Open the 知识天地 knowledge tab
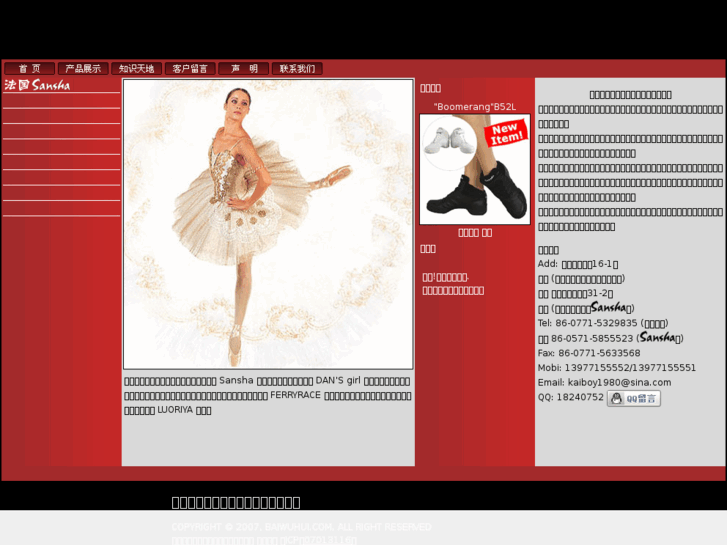The height and width of the screenshot is (545, 727). click(x=136, y=69)
